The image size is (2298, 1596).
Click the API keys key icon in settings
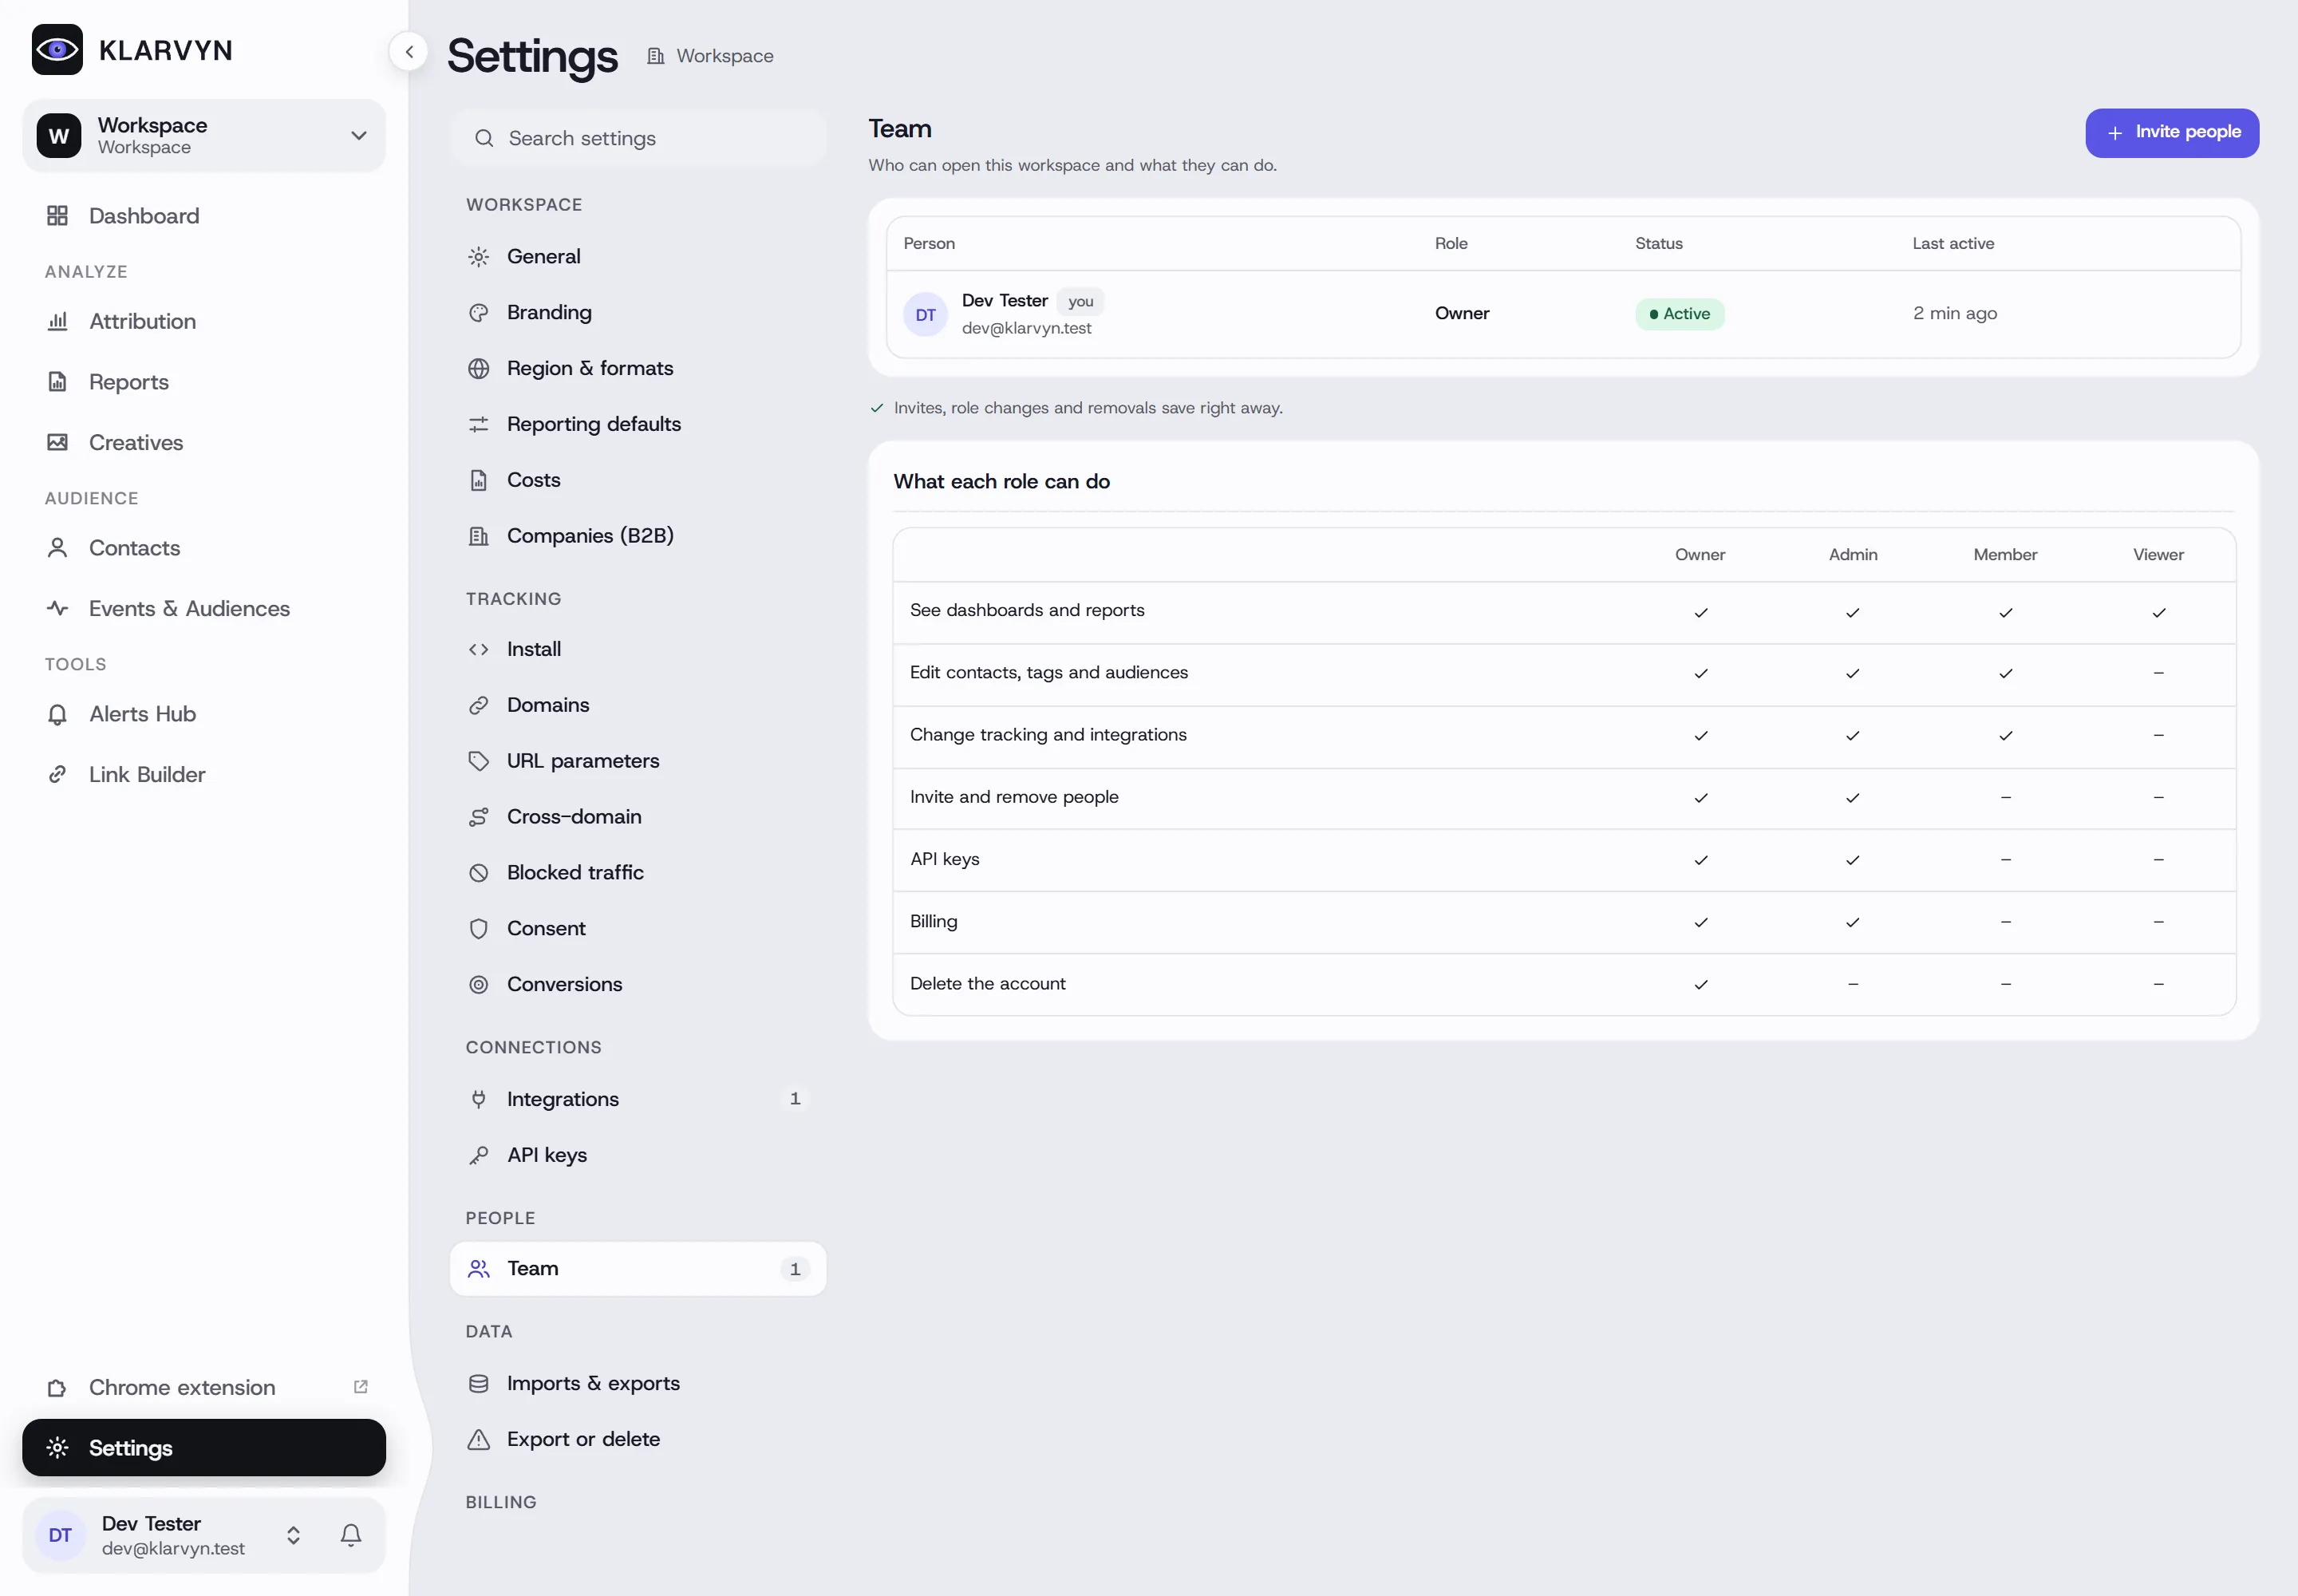(x=479, y=1155)
